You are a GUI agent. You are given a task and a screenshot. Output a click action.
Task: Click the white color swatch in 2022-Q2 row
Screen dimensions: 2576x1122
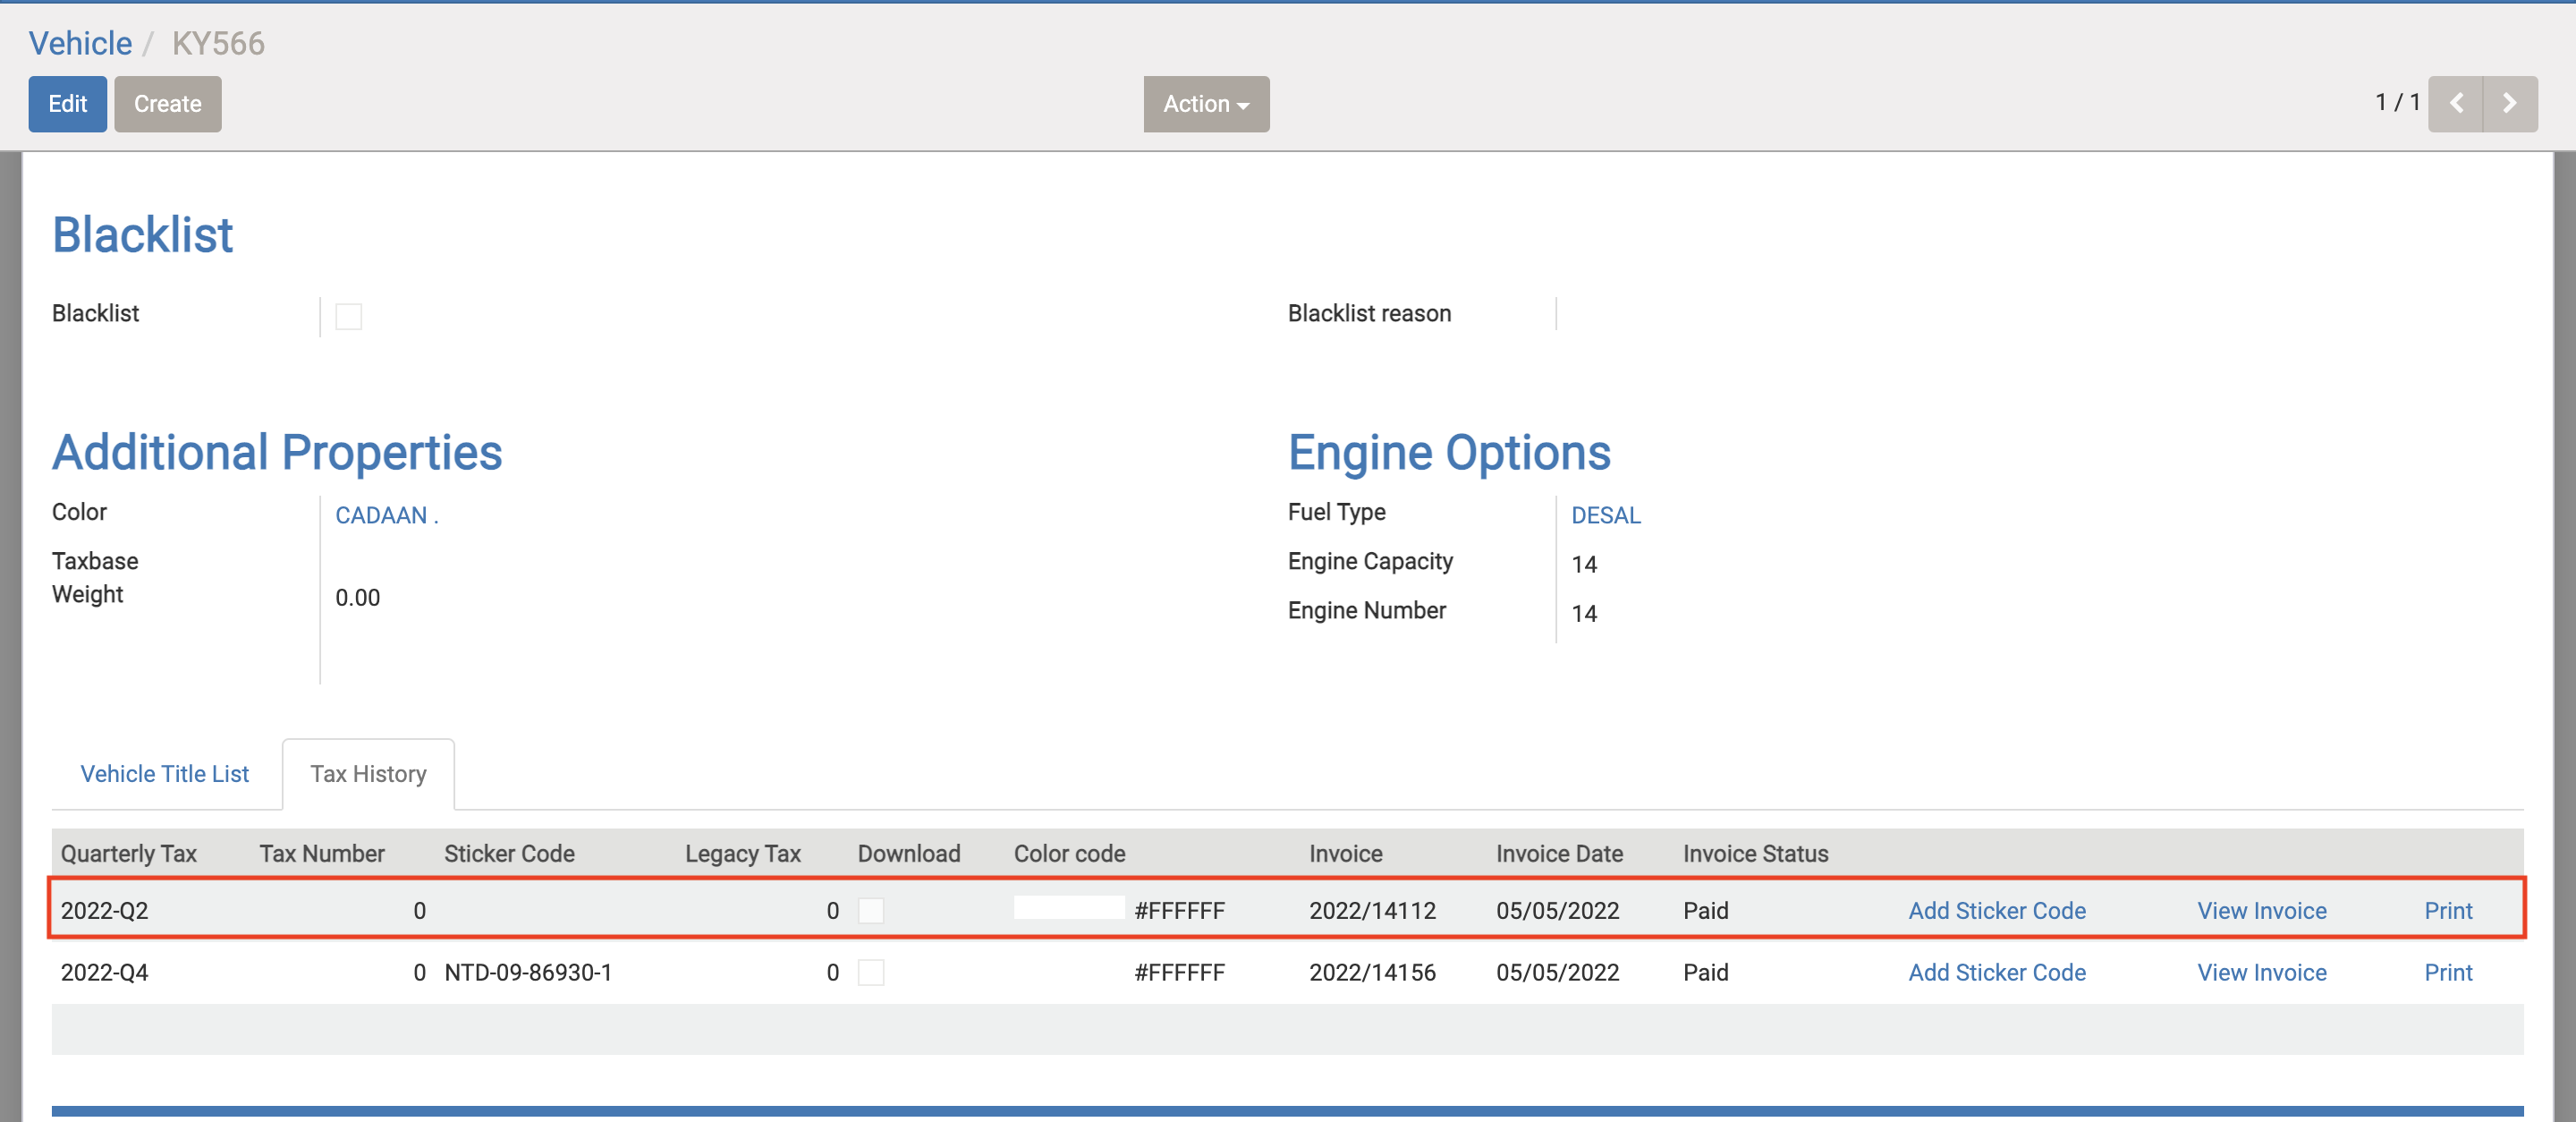[x=1069, y=907]
